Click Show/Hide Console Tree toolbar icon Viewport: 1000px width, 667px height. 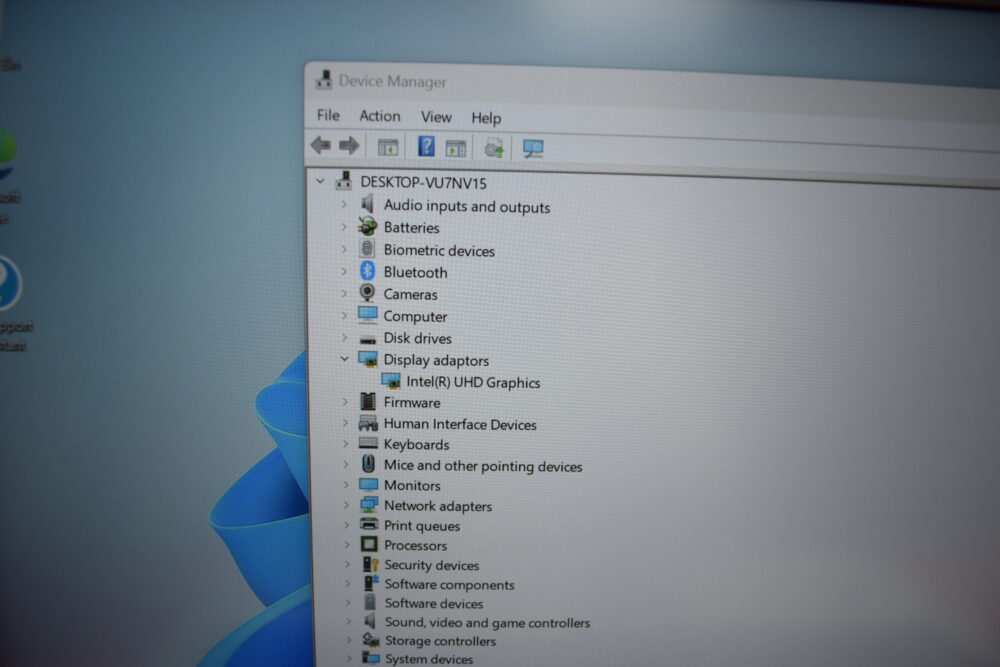pyautogui.click(x=388, y=147)
